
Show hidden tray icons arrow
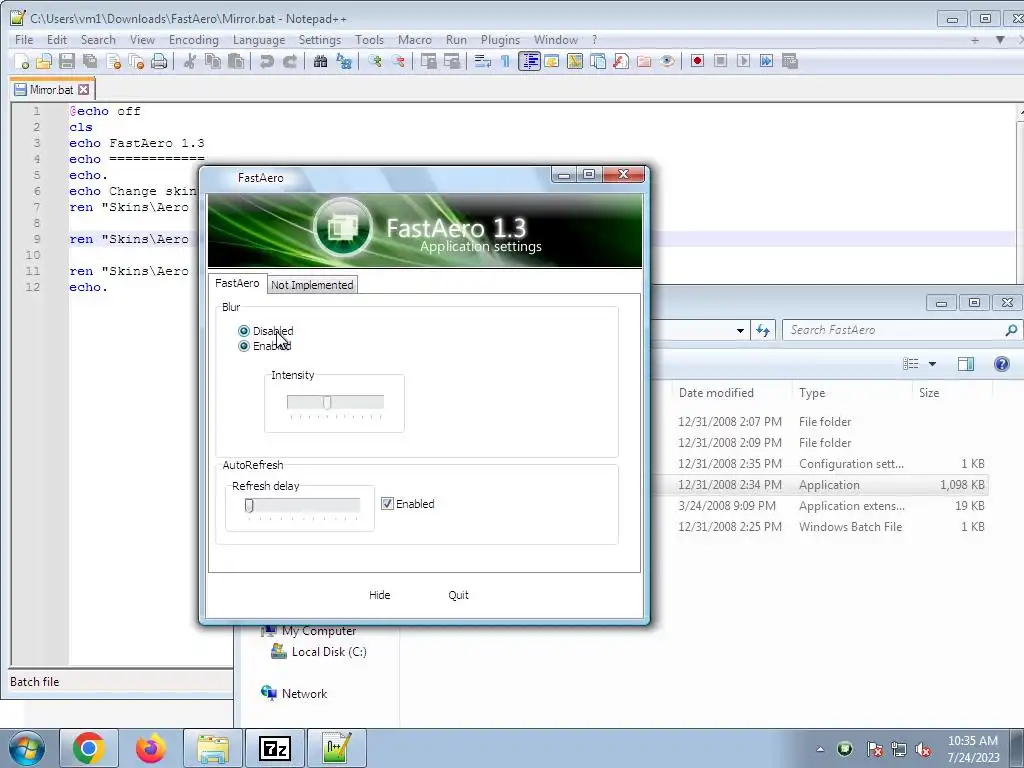(820, 749)
